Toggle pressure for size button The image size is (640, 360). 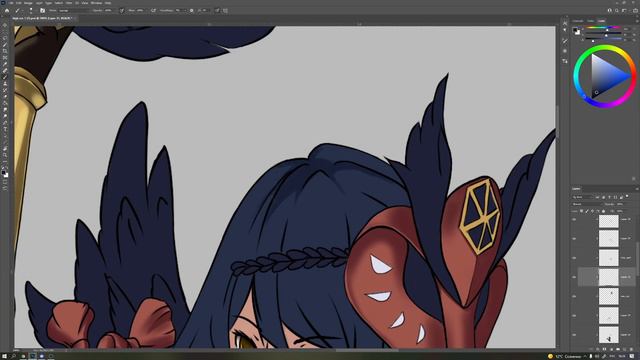217,11
